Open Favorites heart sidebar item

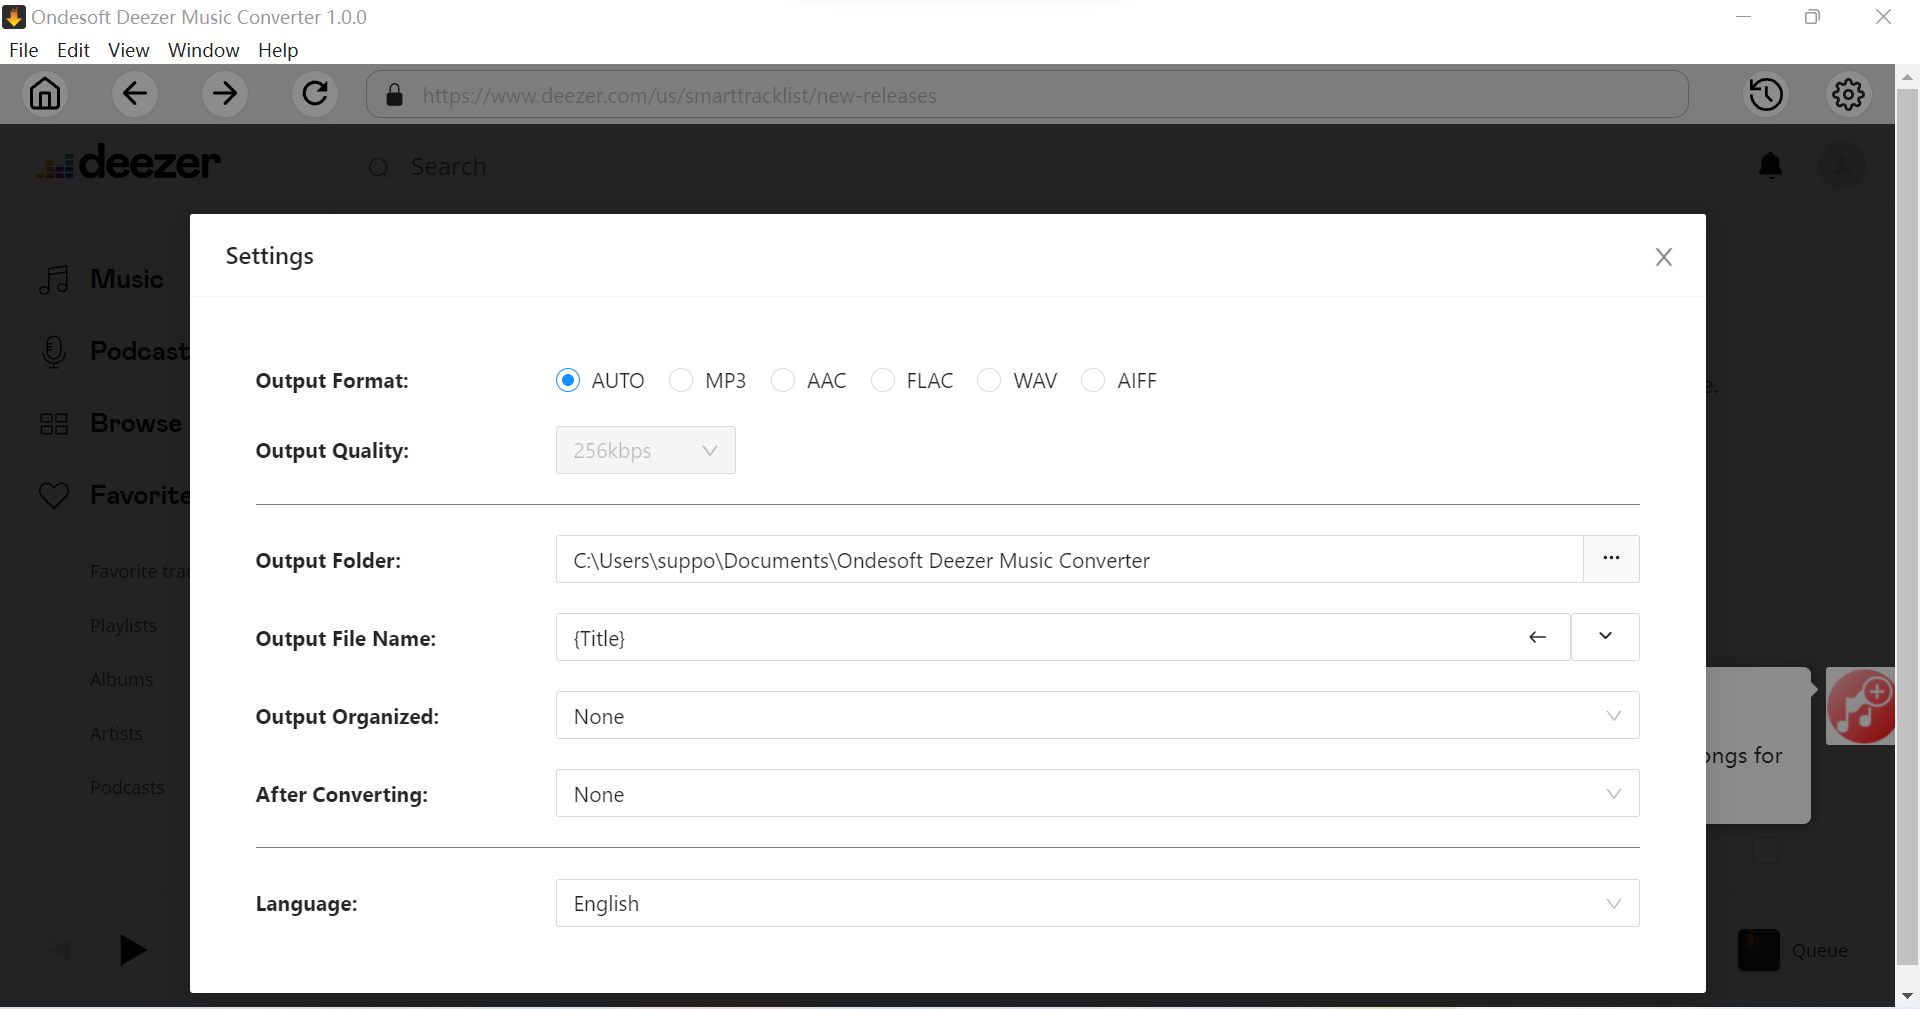[114, 495]
